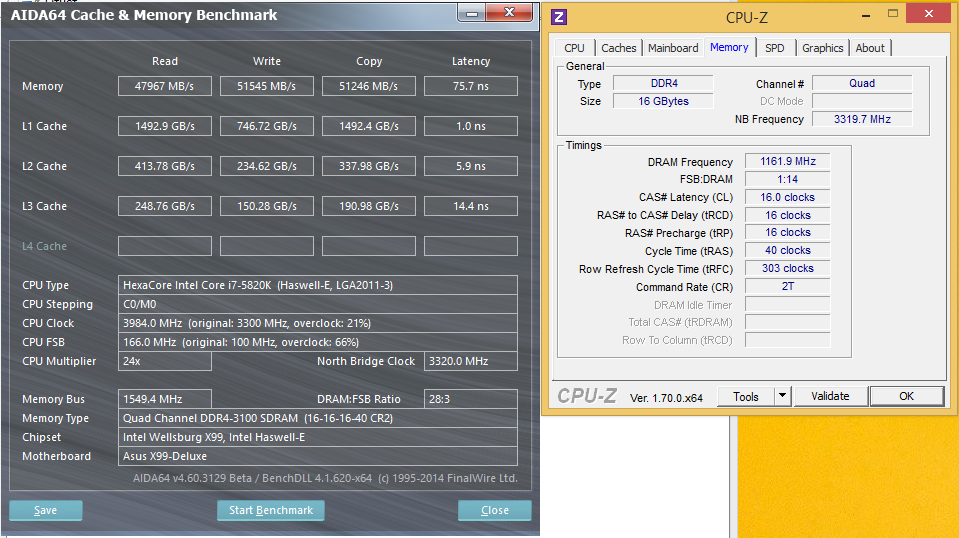959x538 pixels.
Task: Maximize the CPU-Z window
Action: click(x=893, y=13)
